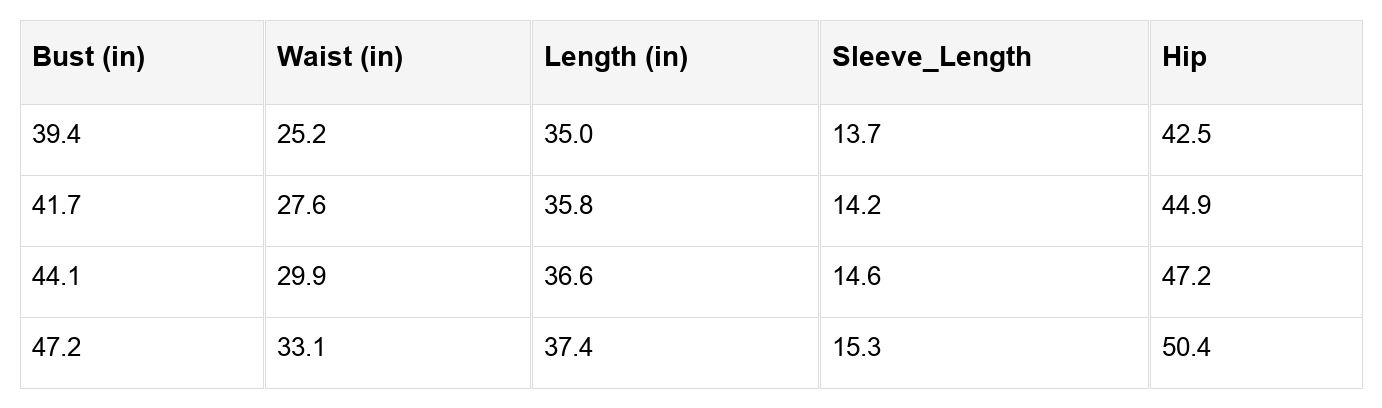Click waist value 27.6
Screen dimensions: 1382x408
pos(301,206)
